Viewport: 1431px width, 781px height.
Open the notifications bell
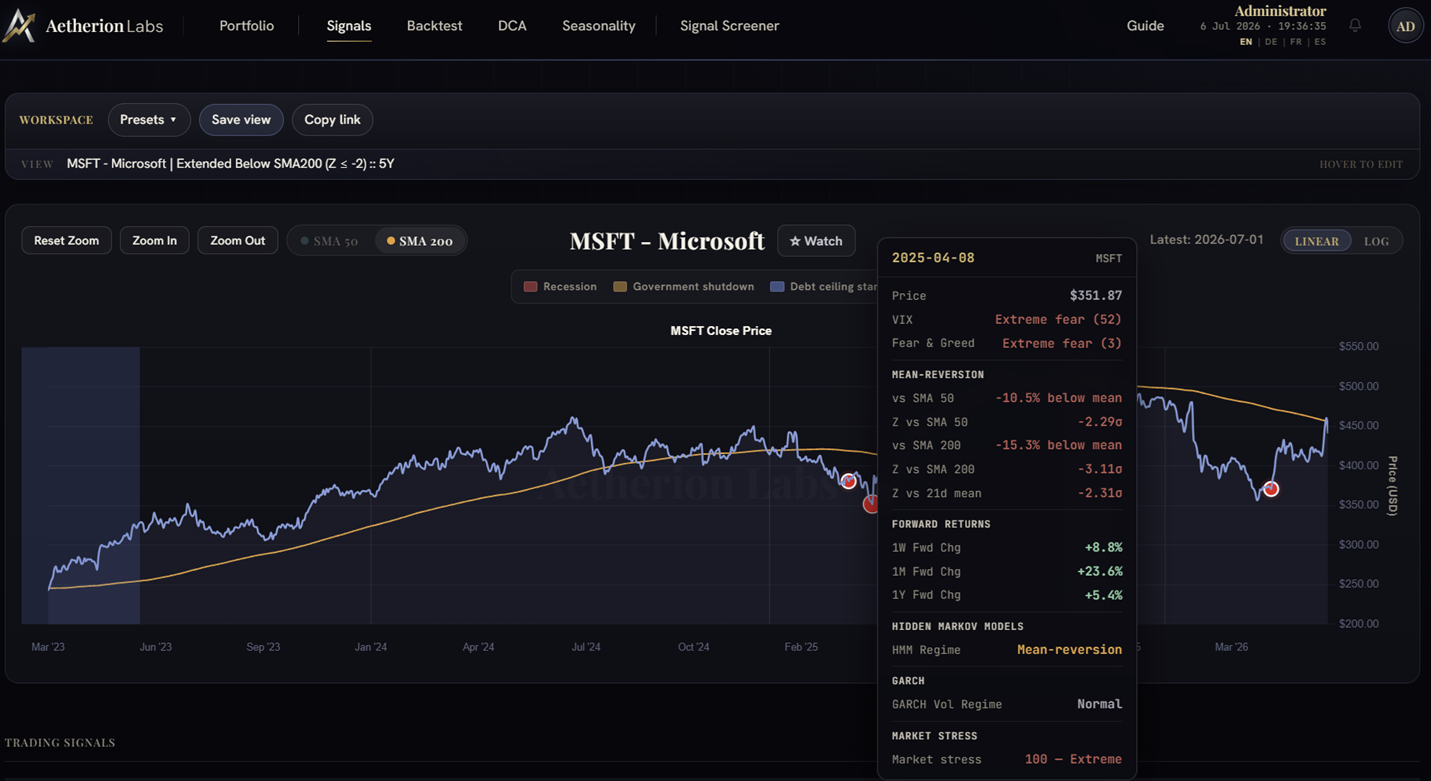pos(1355,25)
